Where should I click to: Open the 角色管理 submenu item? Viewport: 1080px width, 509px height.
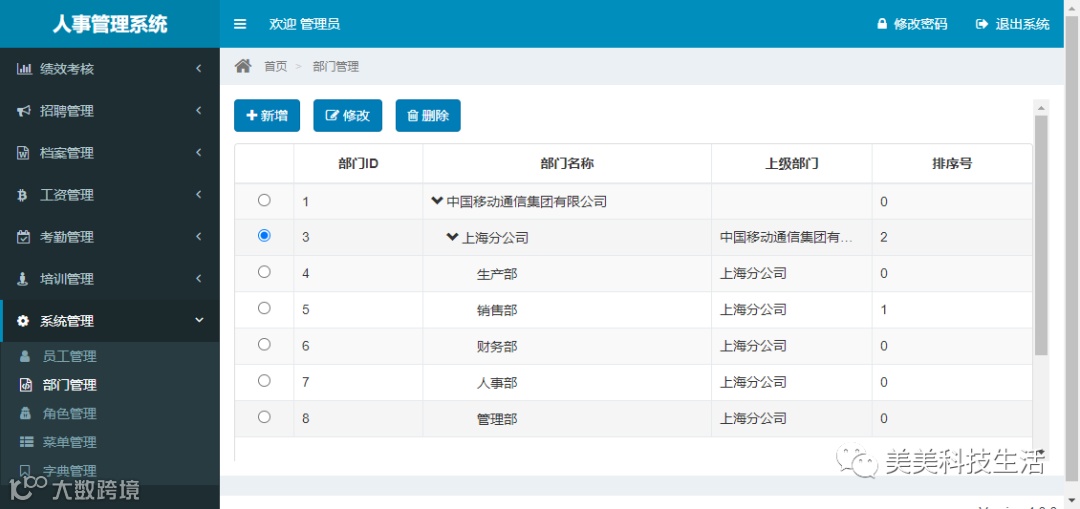70,414
